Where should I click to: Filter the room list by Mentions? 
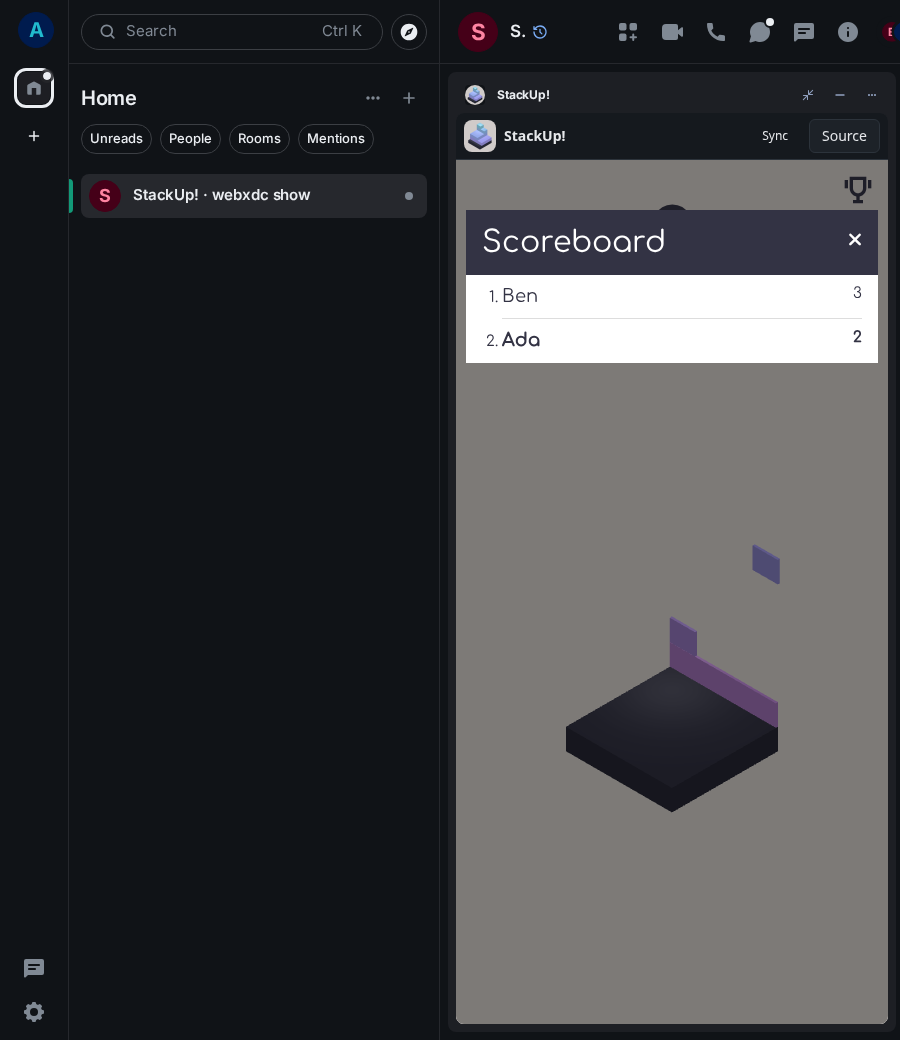click(336, 139)
